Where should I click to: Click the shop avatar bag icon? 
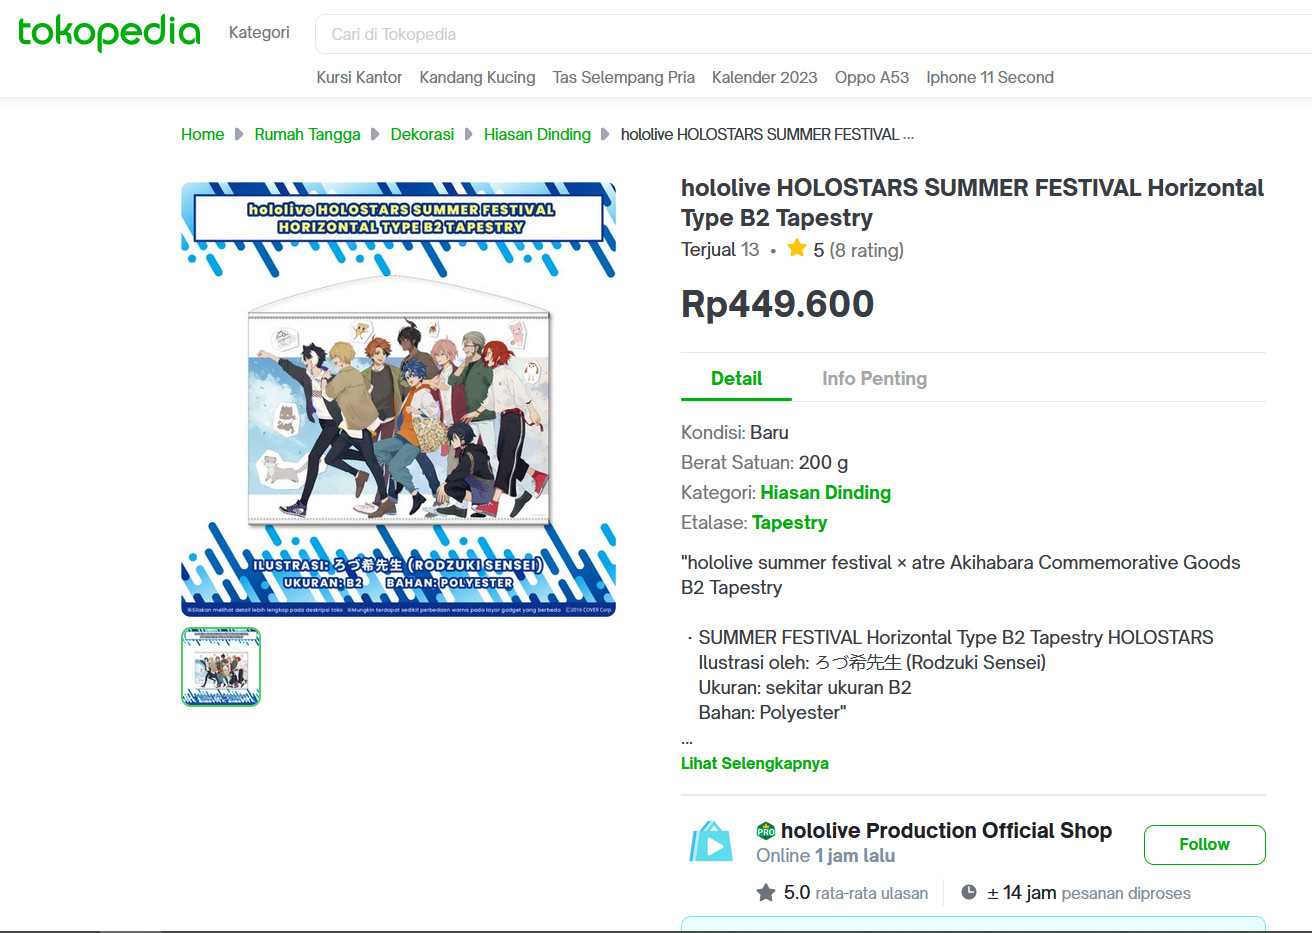711,842
